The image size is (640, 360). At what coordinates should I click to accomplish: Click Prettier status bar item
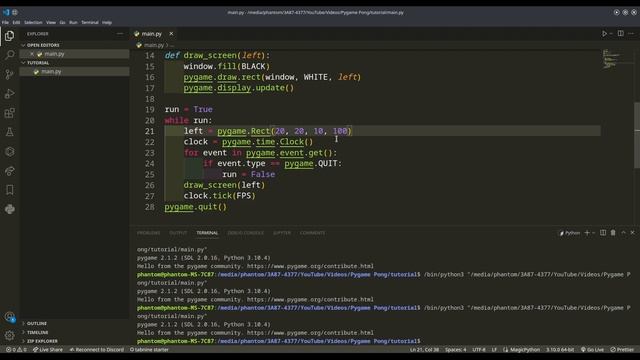pos(622,349)
